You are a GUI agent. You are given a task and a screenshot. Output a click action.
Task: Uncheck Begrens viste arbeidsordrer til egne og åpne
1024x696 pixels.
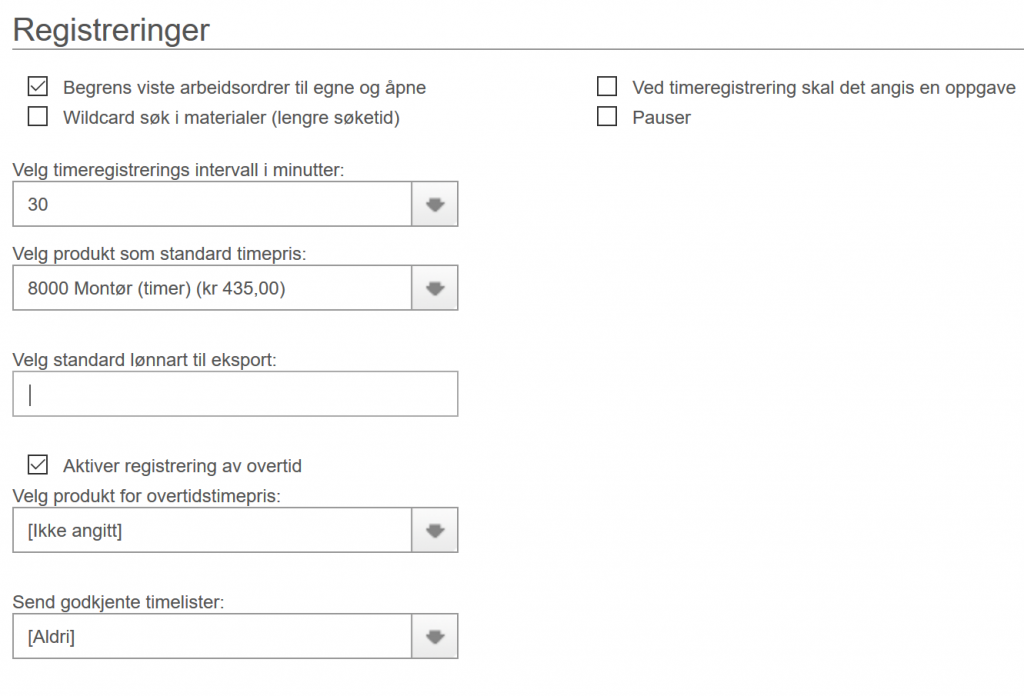coord(38,87)
